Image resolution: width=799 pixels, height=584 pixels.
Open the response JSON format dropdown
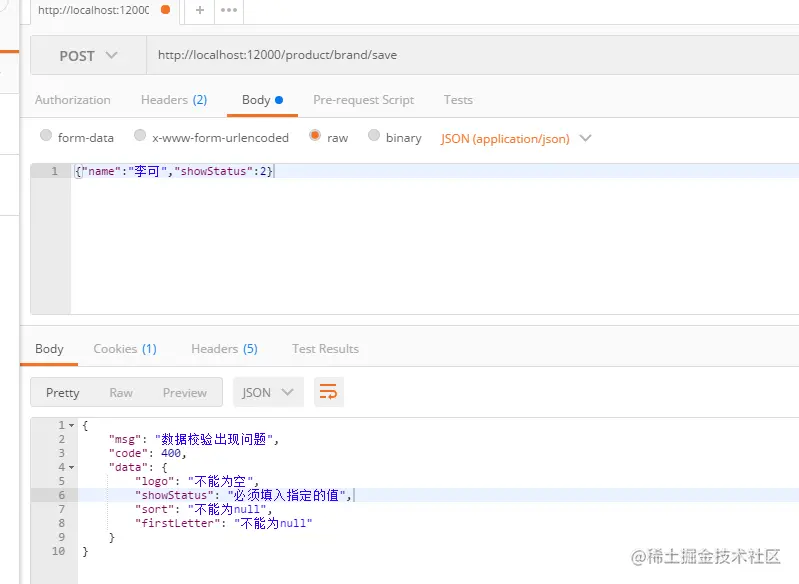[268, 392]
